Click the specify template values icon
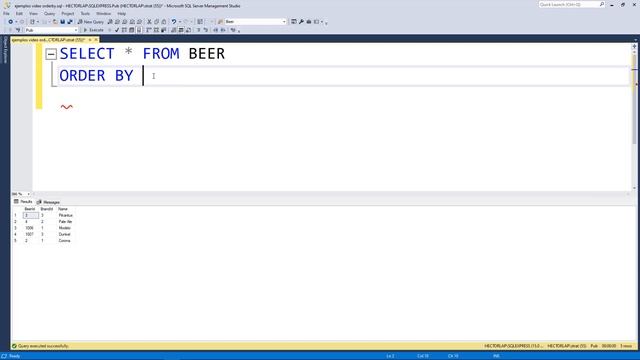This screenshot has width=640, height=360. pyautogui.click(x=232, y=30)
